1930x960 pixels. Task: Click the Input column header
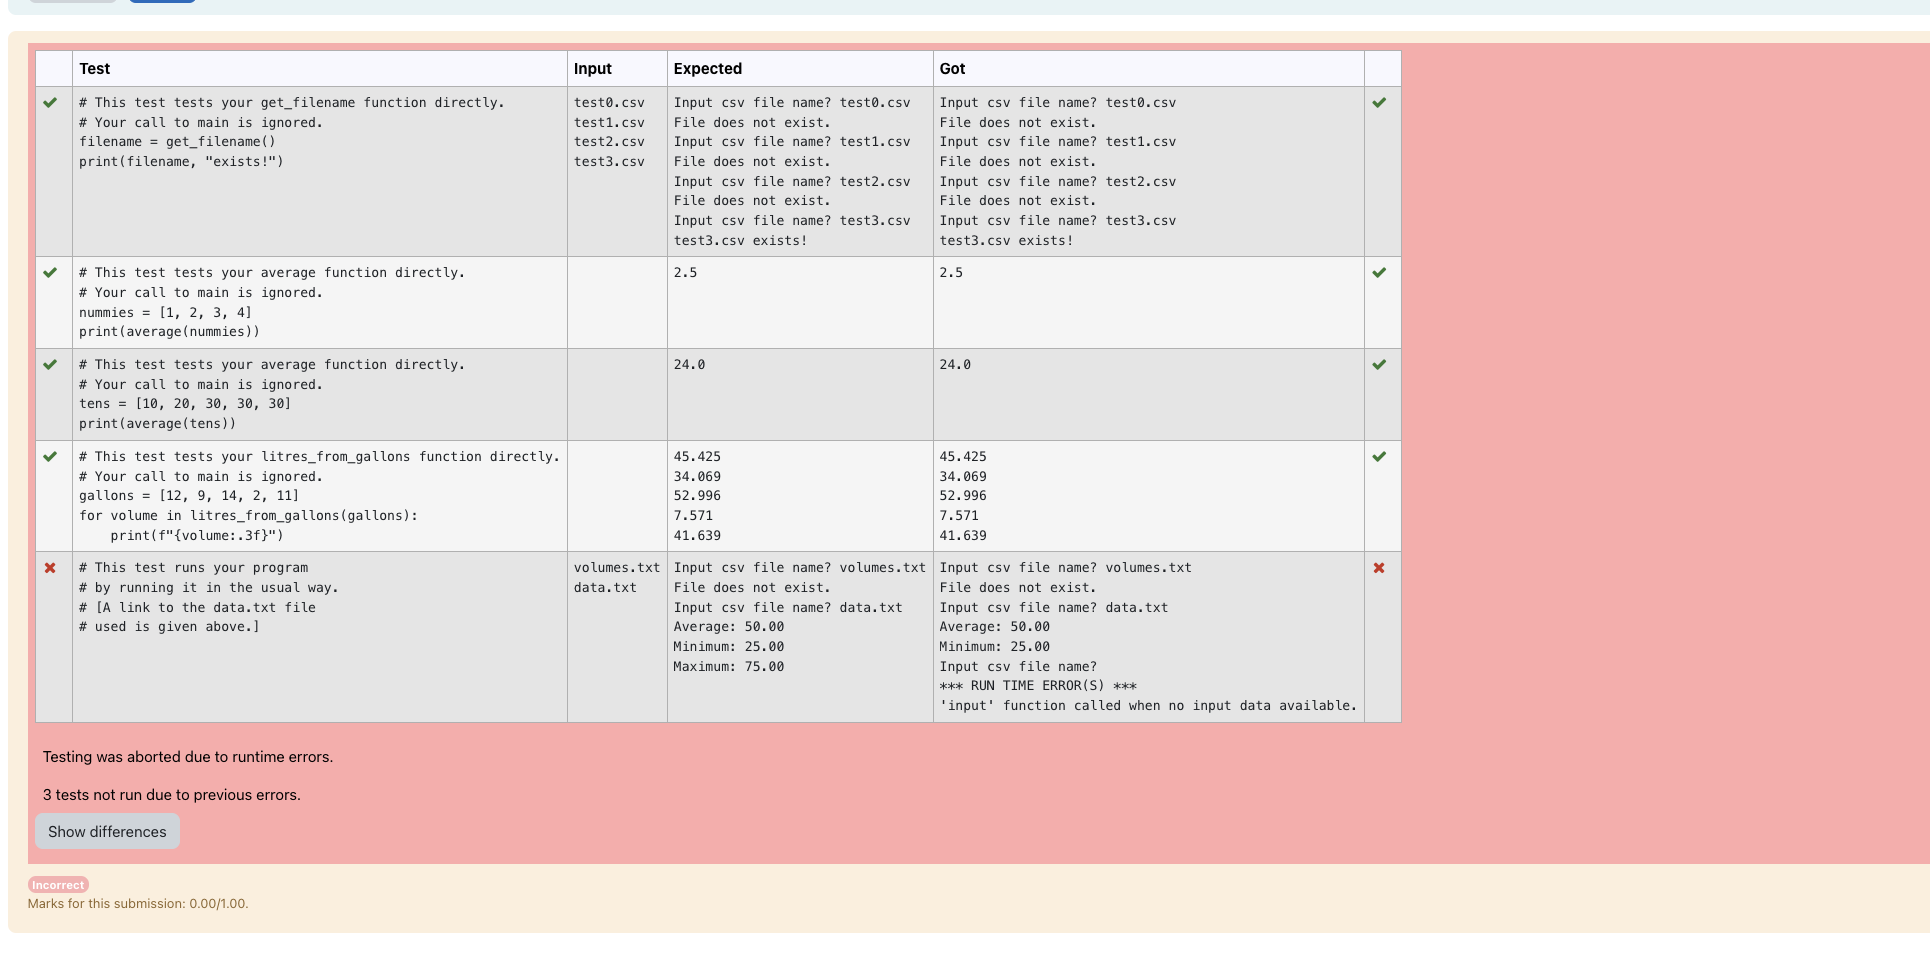click(593, 69)
